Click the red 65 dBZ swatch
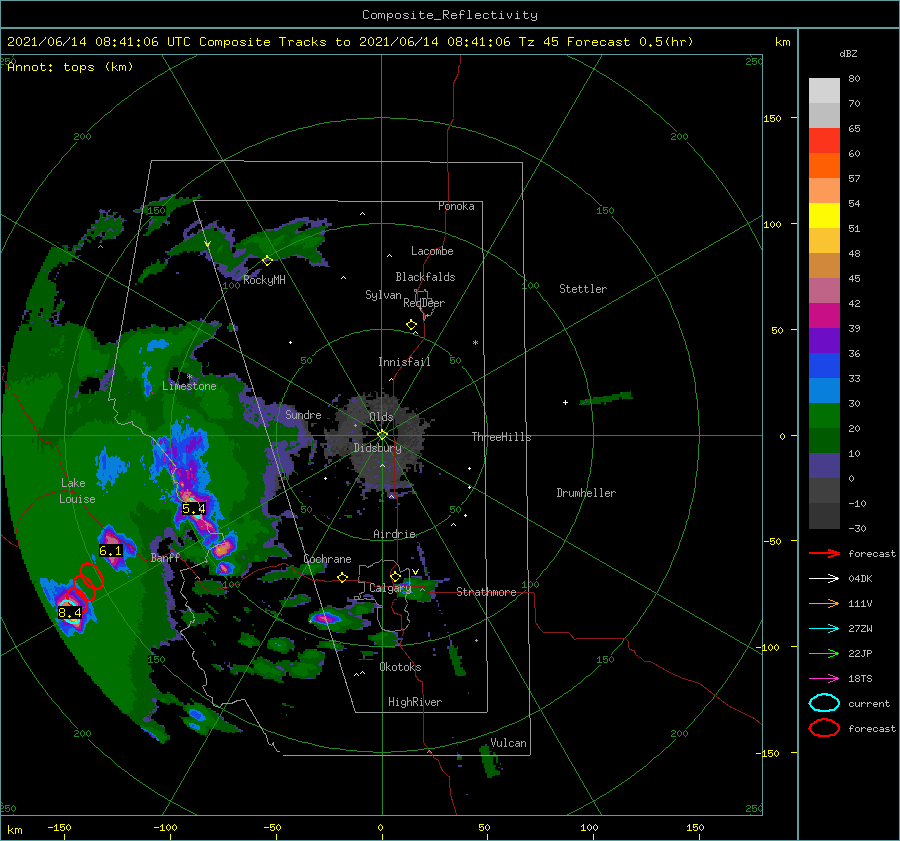Image resolution: width=900 pixels, height=841 pixels. coord(824,141)
